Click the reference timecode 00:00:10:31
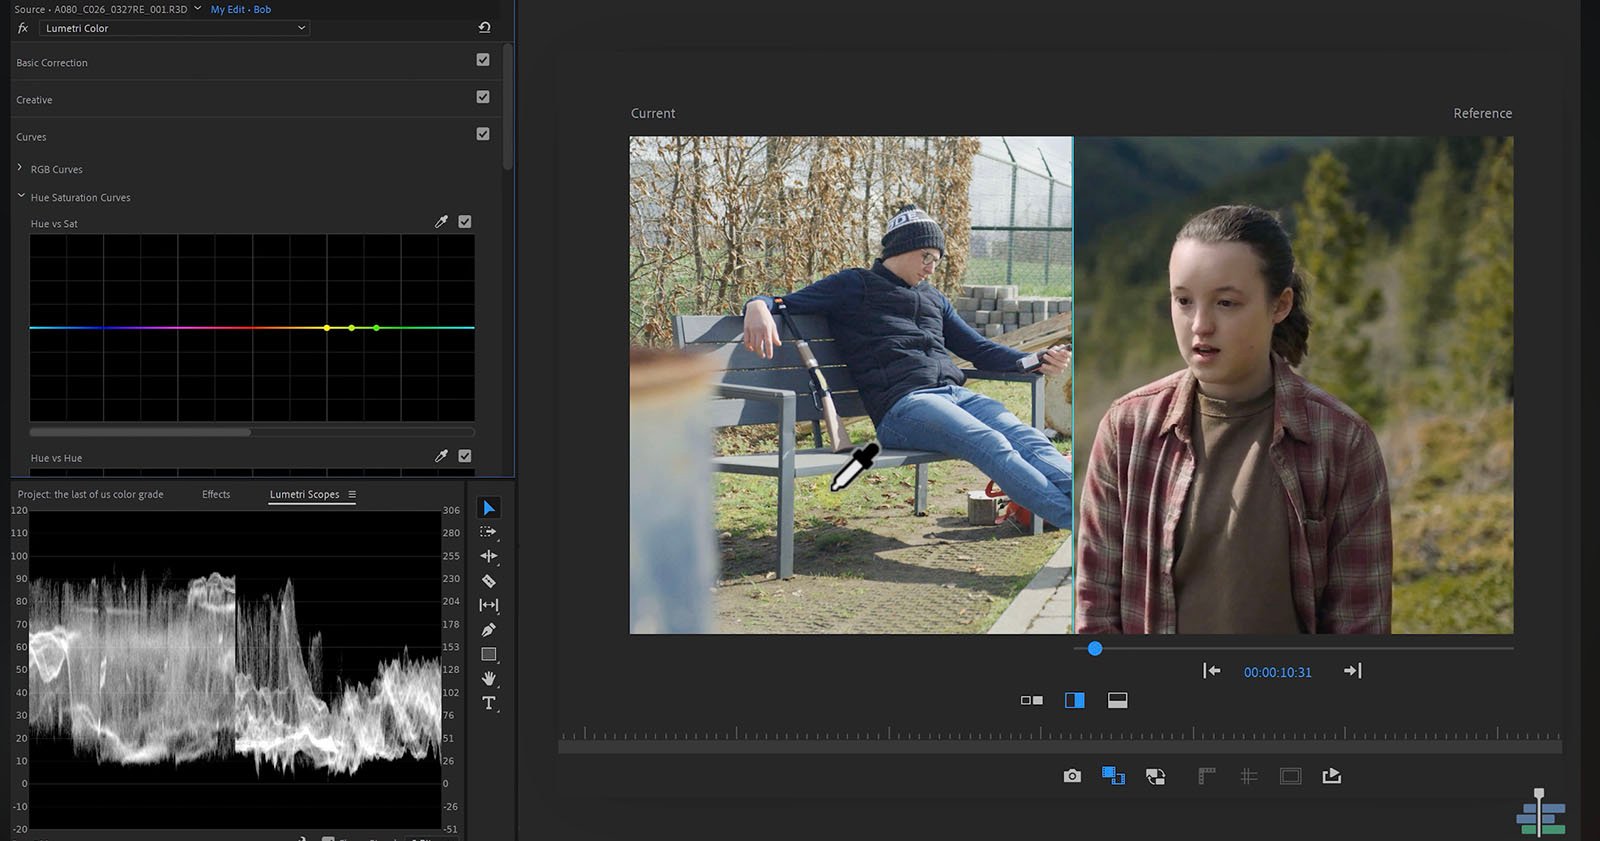The width and height of the screenshot is (1600, 841). [1277, 672]
